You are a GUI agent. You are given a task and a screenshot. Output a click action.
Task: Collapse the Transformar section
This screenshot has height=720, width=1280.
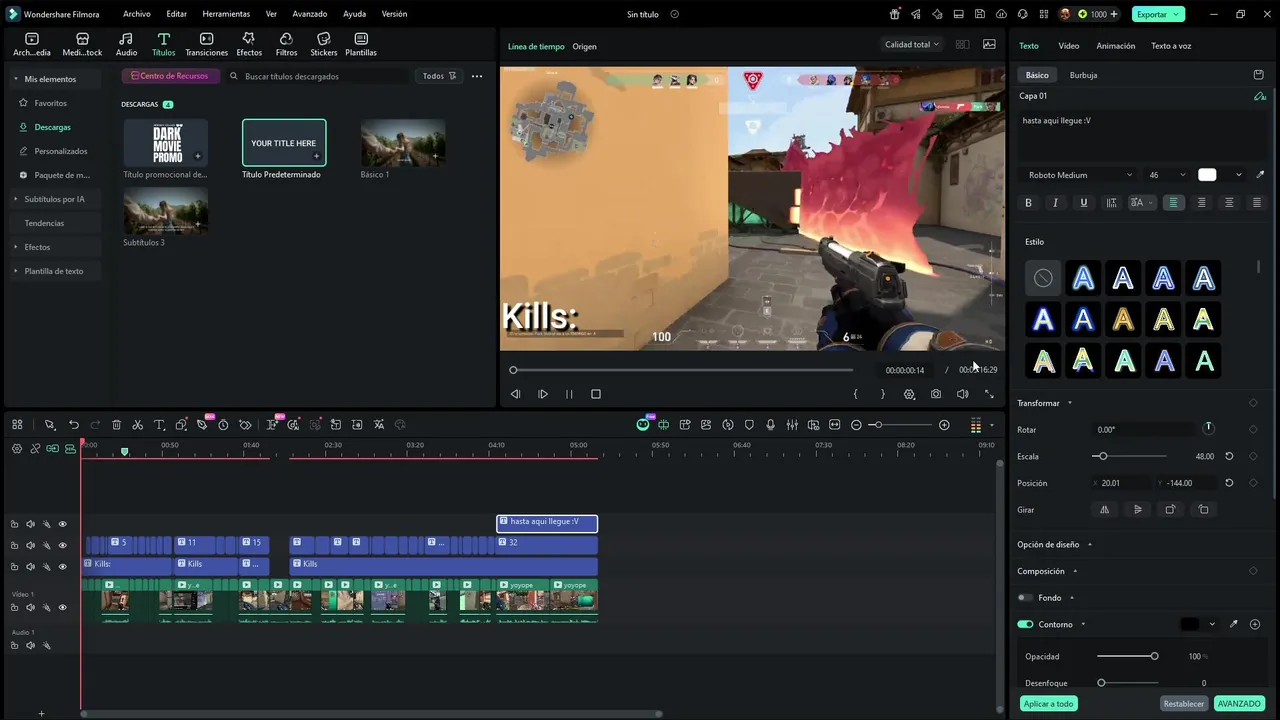(1069, 403)
